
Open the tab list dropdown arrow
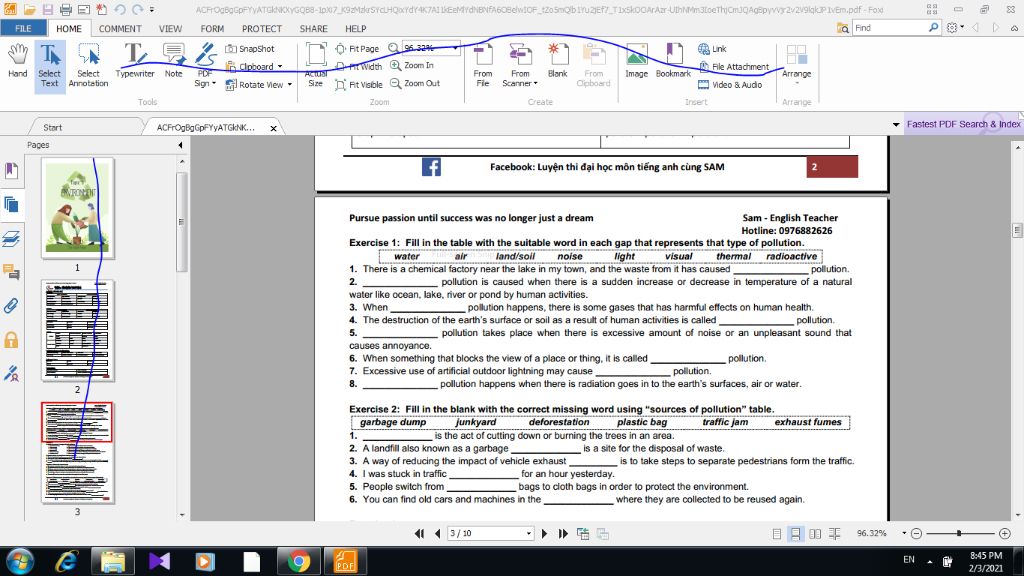896,125
